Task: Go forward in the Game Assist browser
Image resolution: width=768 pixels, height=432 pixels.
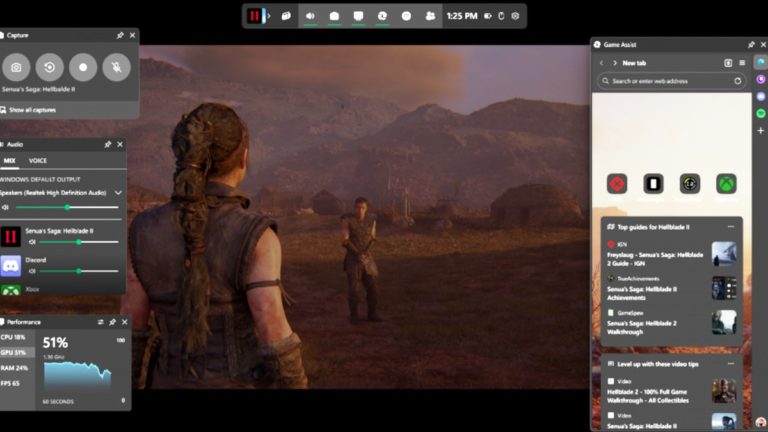Action: point(615,63)
